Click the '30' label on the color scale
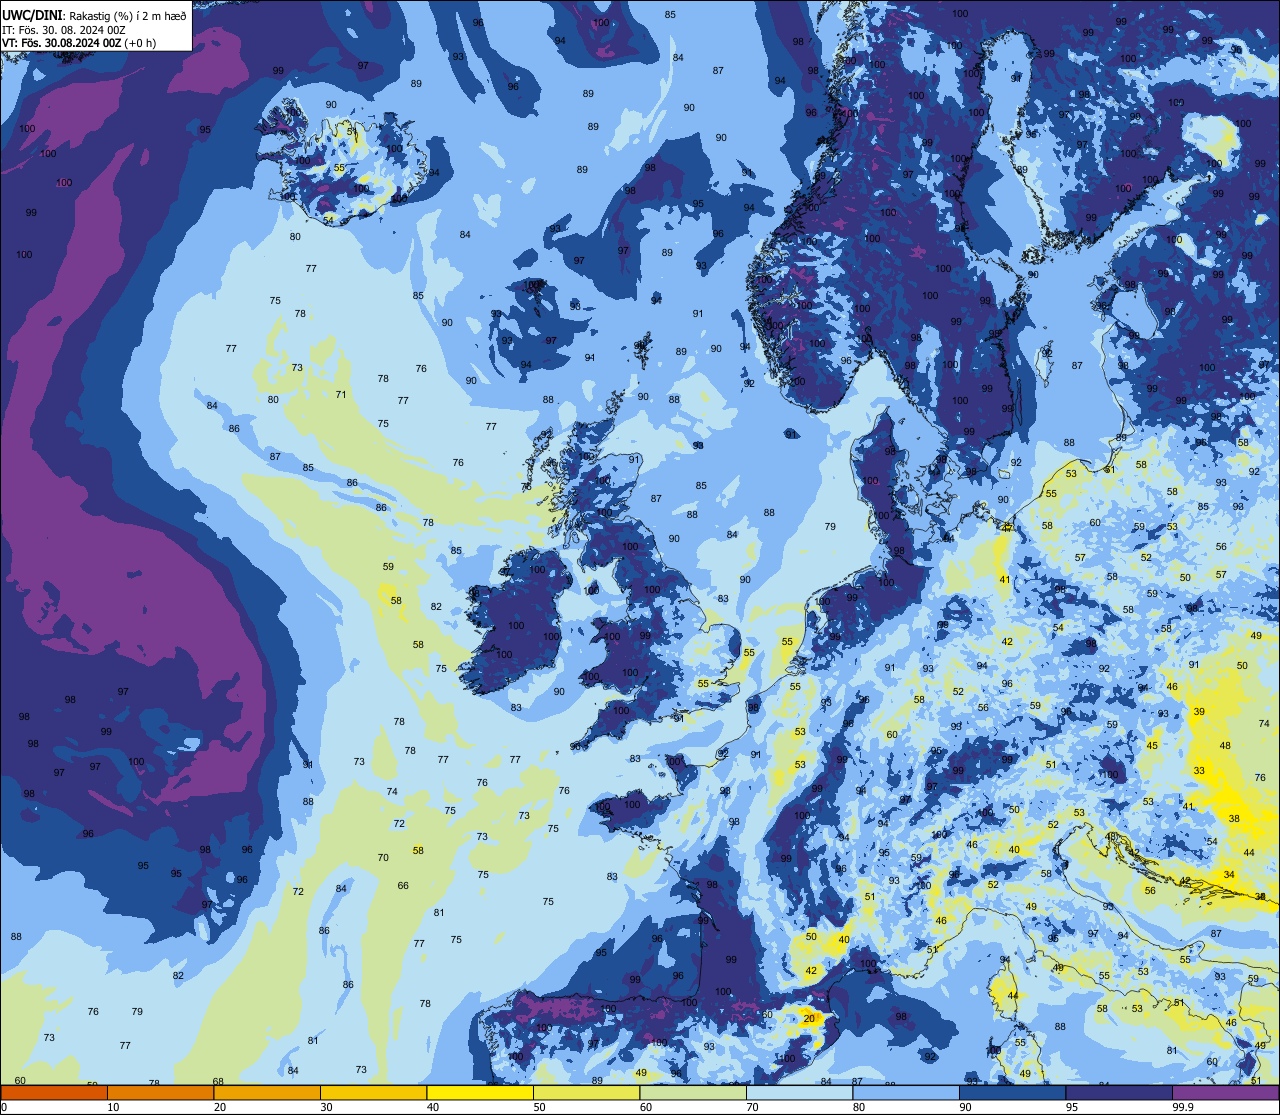 326,1107
